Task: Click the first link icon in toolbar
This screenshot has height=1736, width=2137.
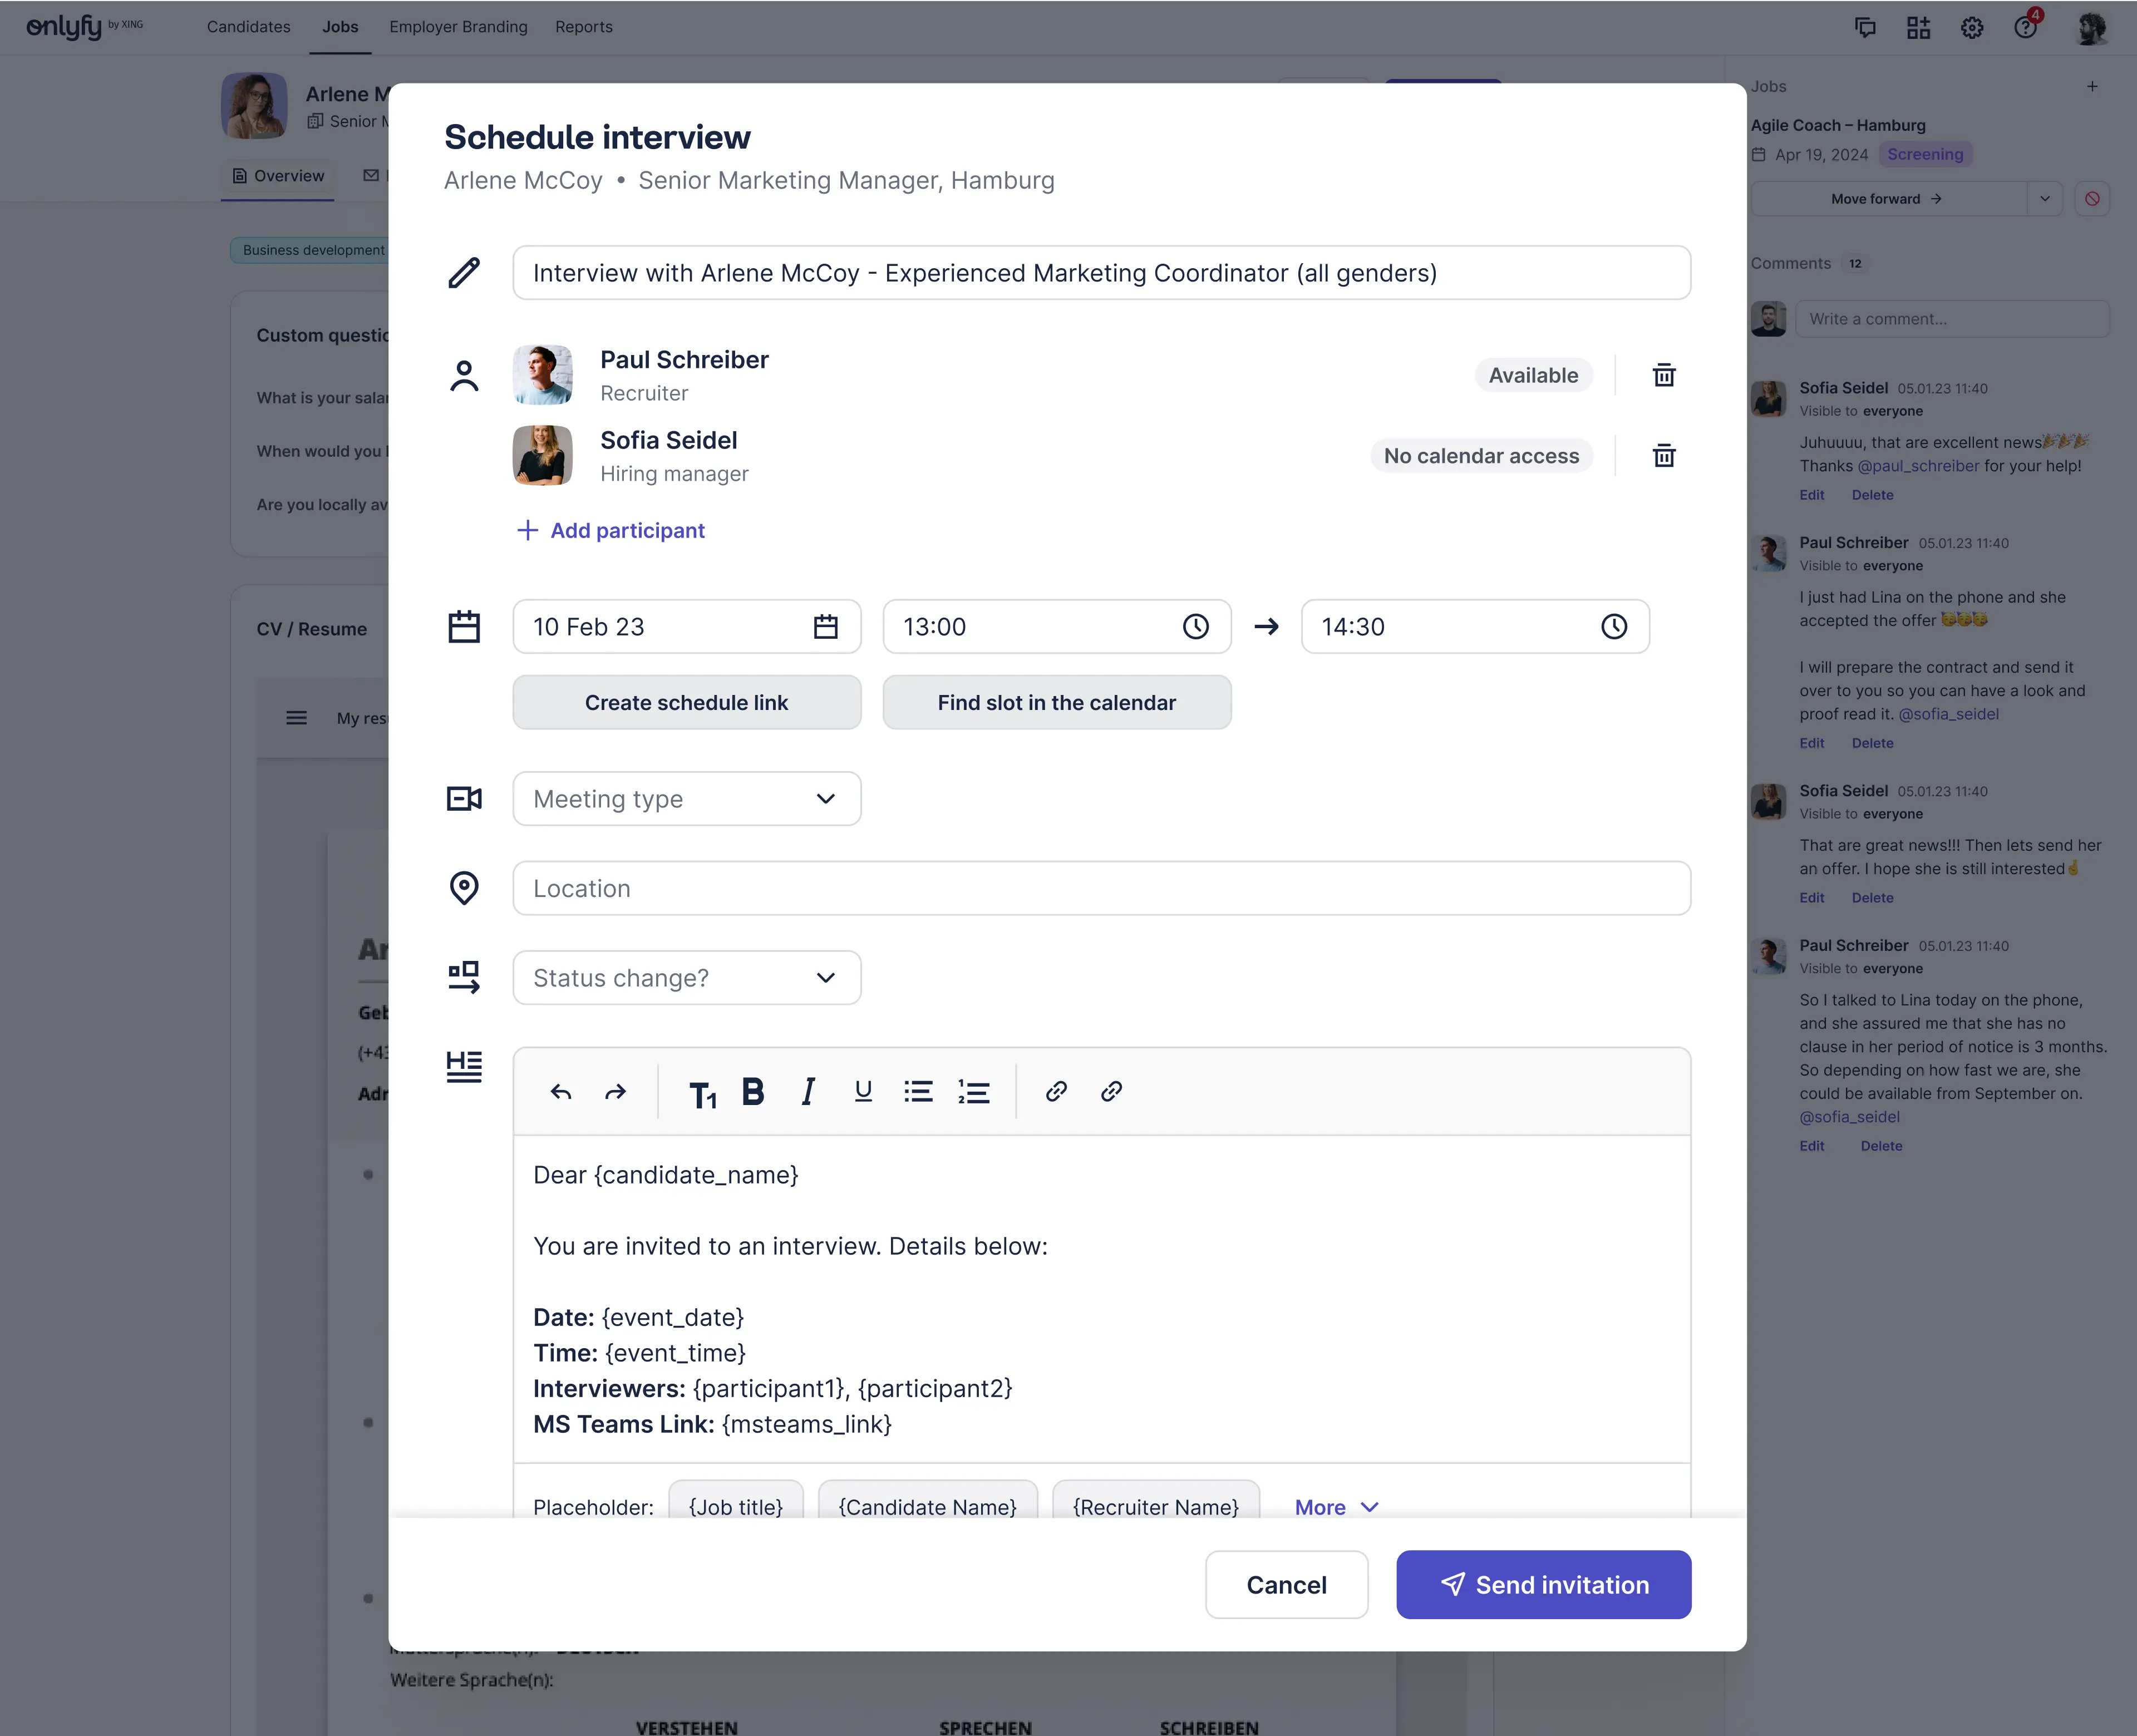Action: (1056, 1092)
